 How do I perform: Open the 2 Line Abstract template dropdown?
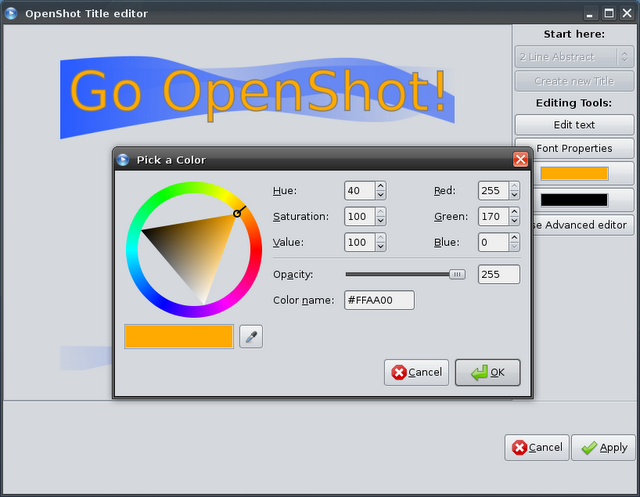574,57
